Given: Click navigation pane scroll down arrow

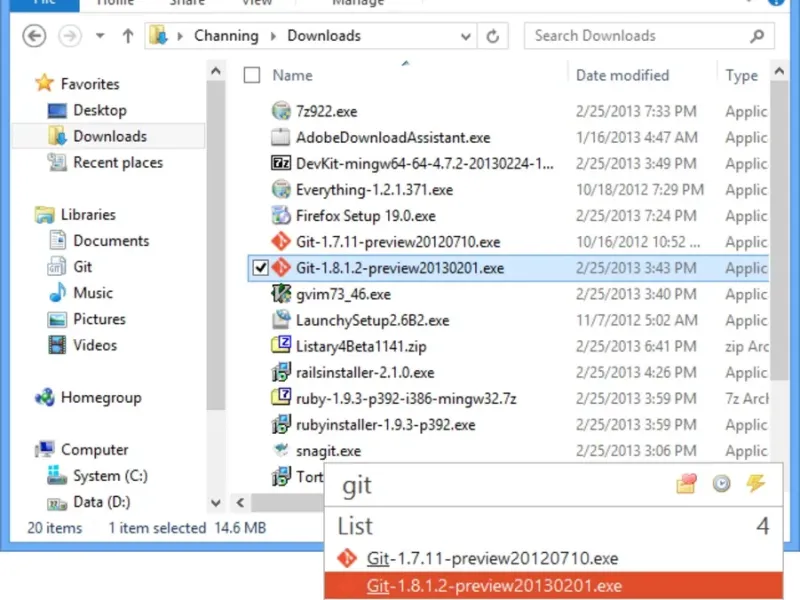Looking at the screenshot, I should click(x=216, y=503).
